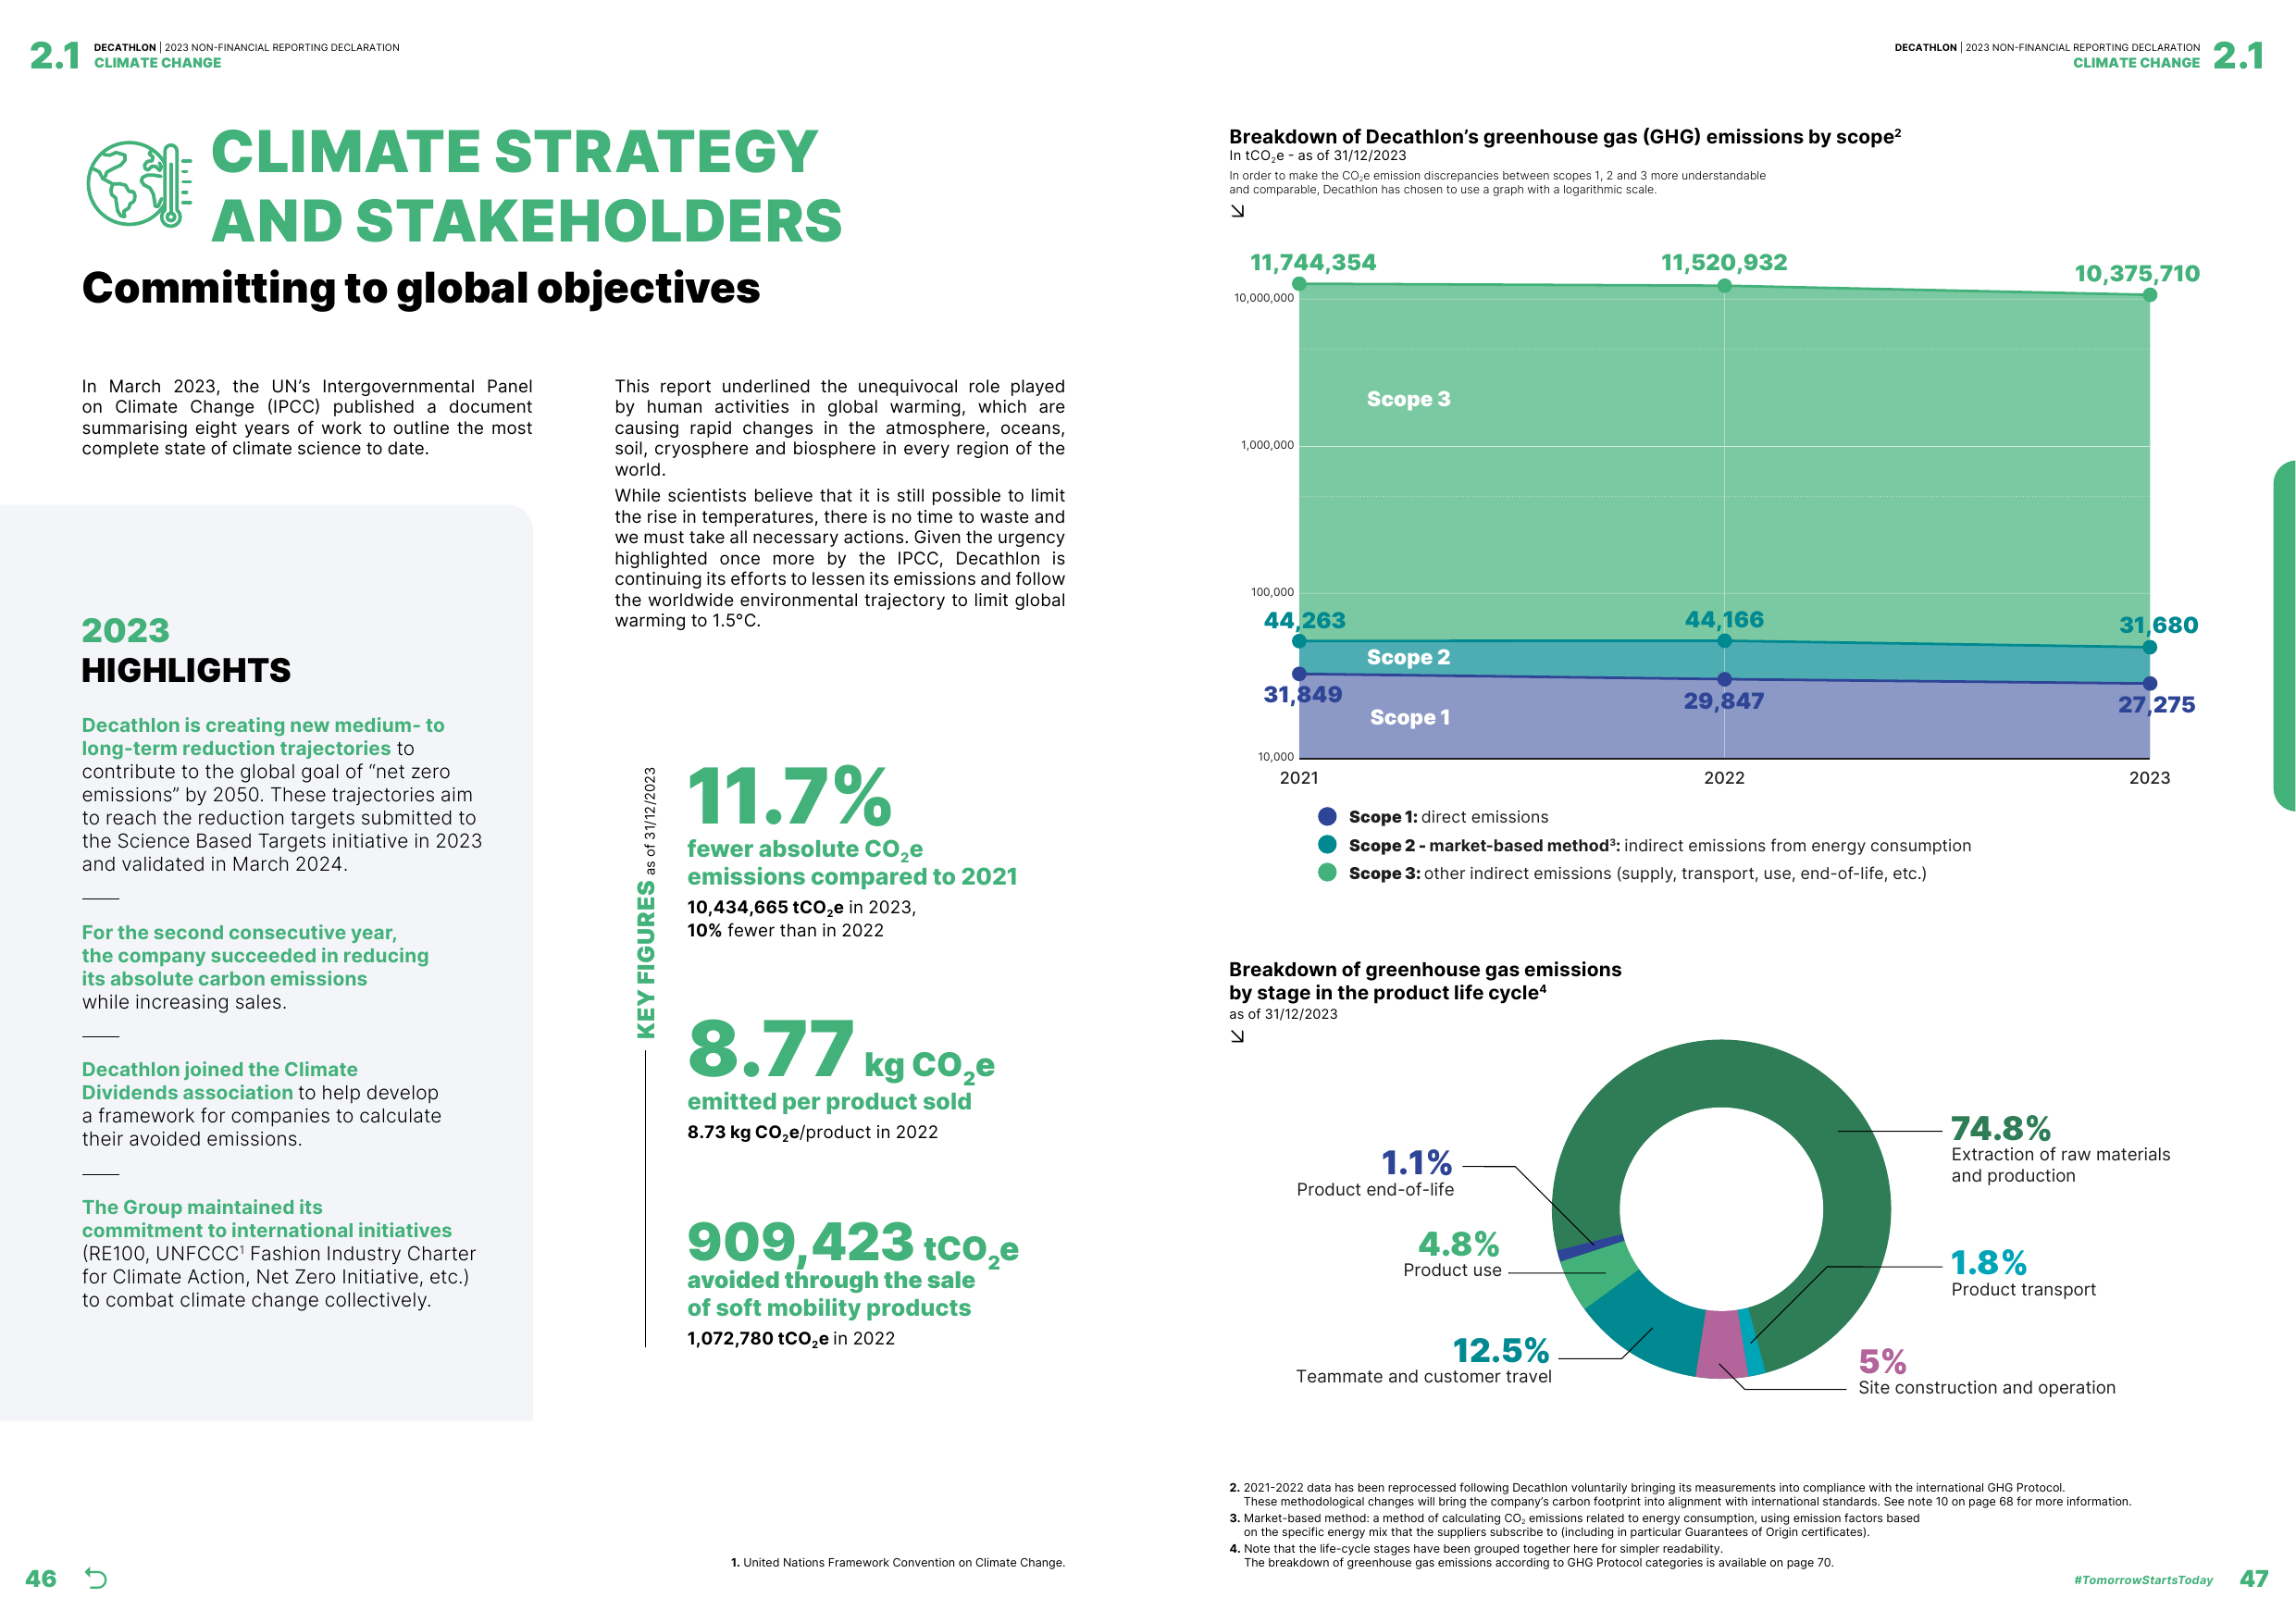Click the arrow icon above the life cycle donut chart

pos(1237,1037)
